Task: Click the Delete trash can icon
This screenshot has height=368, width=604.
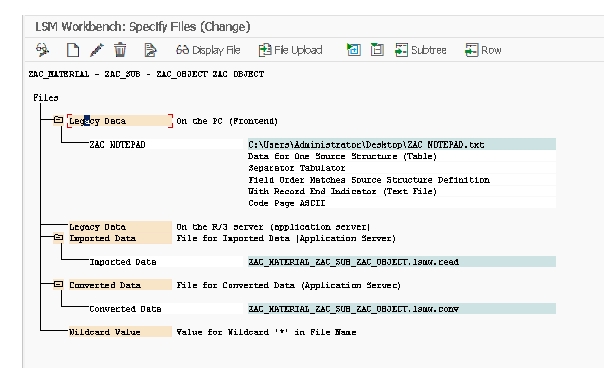Action: [x=120, y=50]
